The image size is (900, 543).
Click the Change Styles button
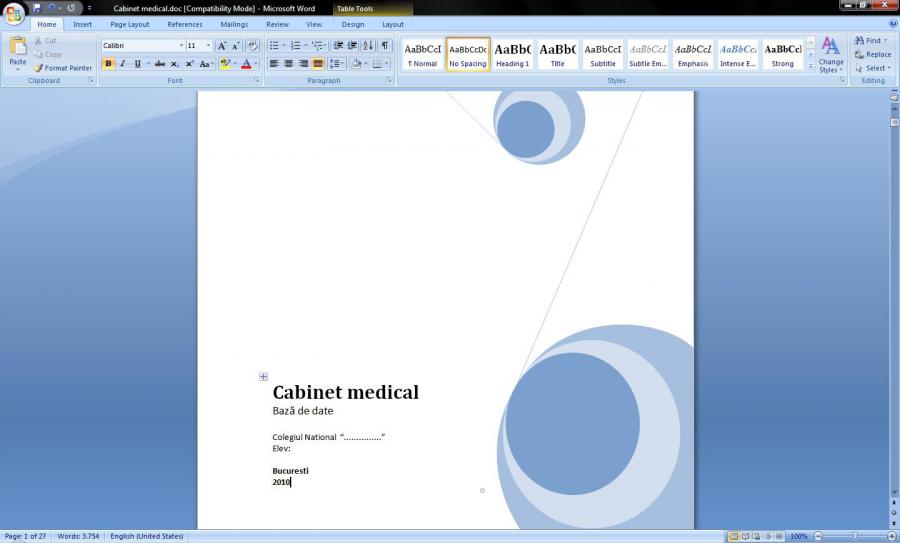pyautogui.click(x=831, y=56)
